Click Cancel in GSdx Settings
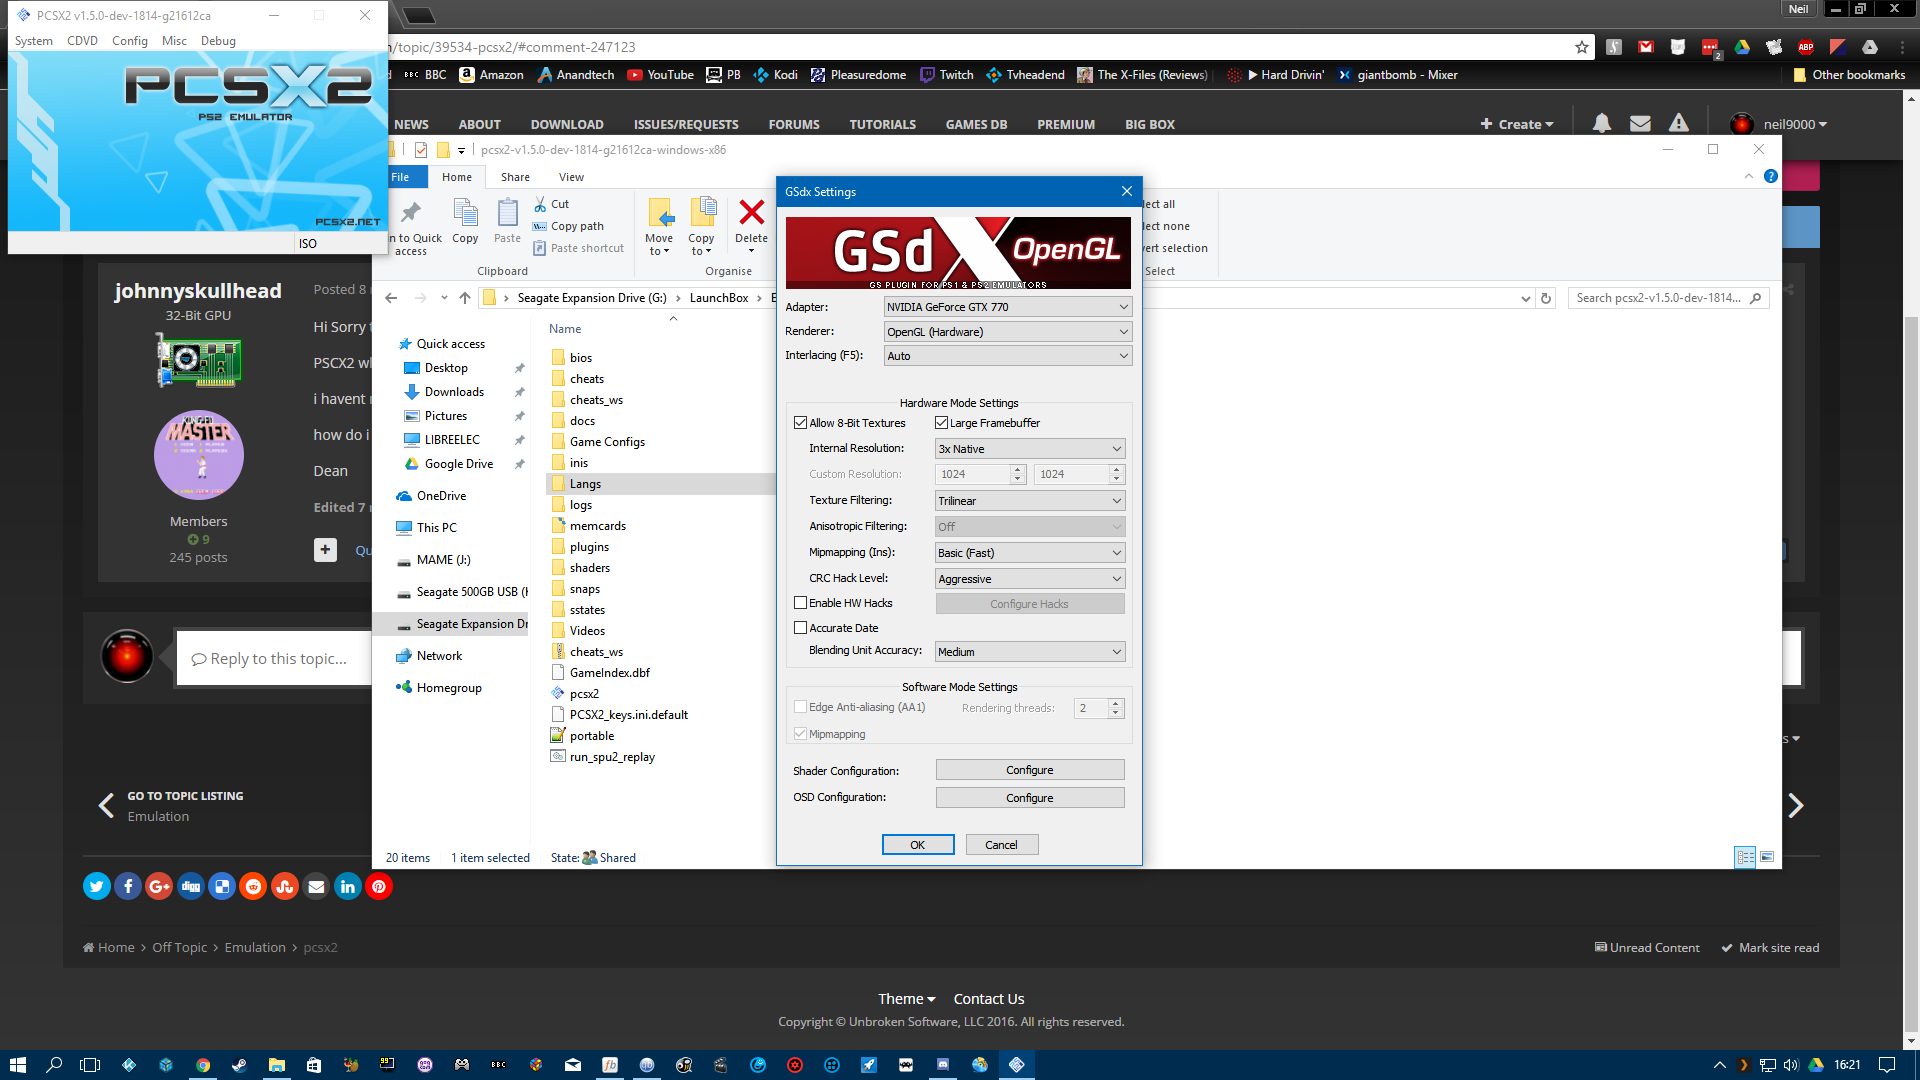Screen dimensions: 1920x1080 [1001, 845]
